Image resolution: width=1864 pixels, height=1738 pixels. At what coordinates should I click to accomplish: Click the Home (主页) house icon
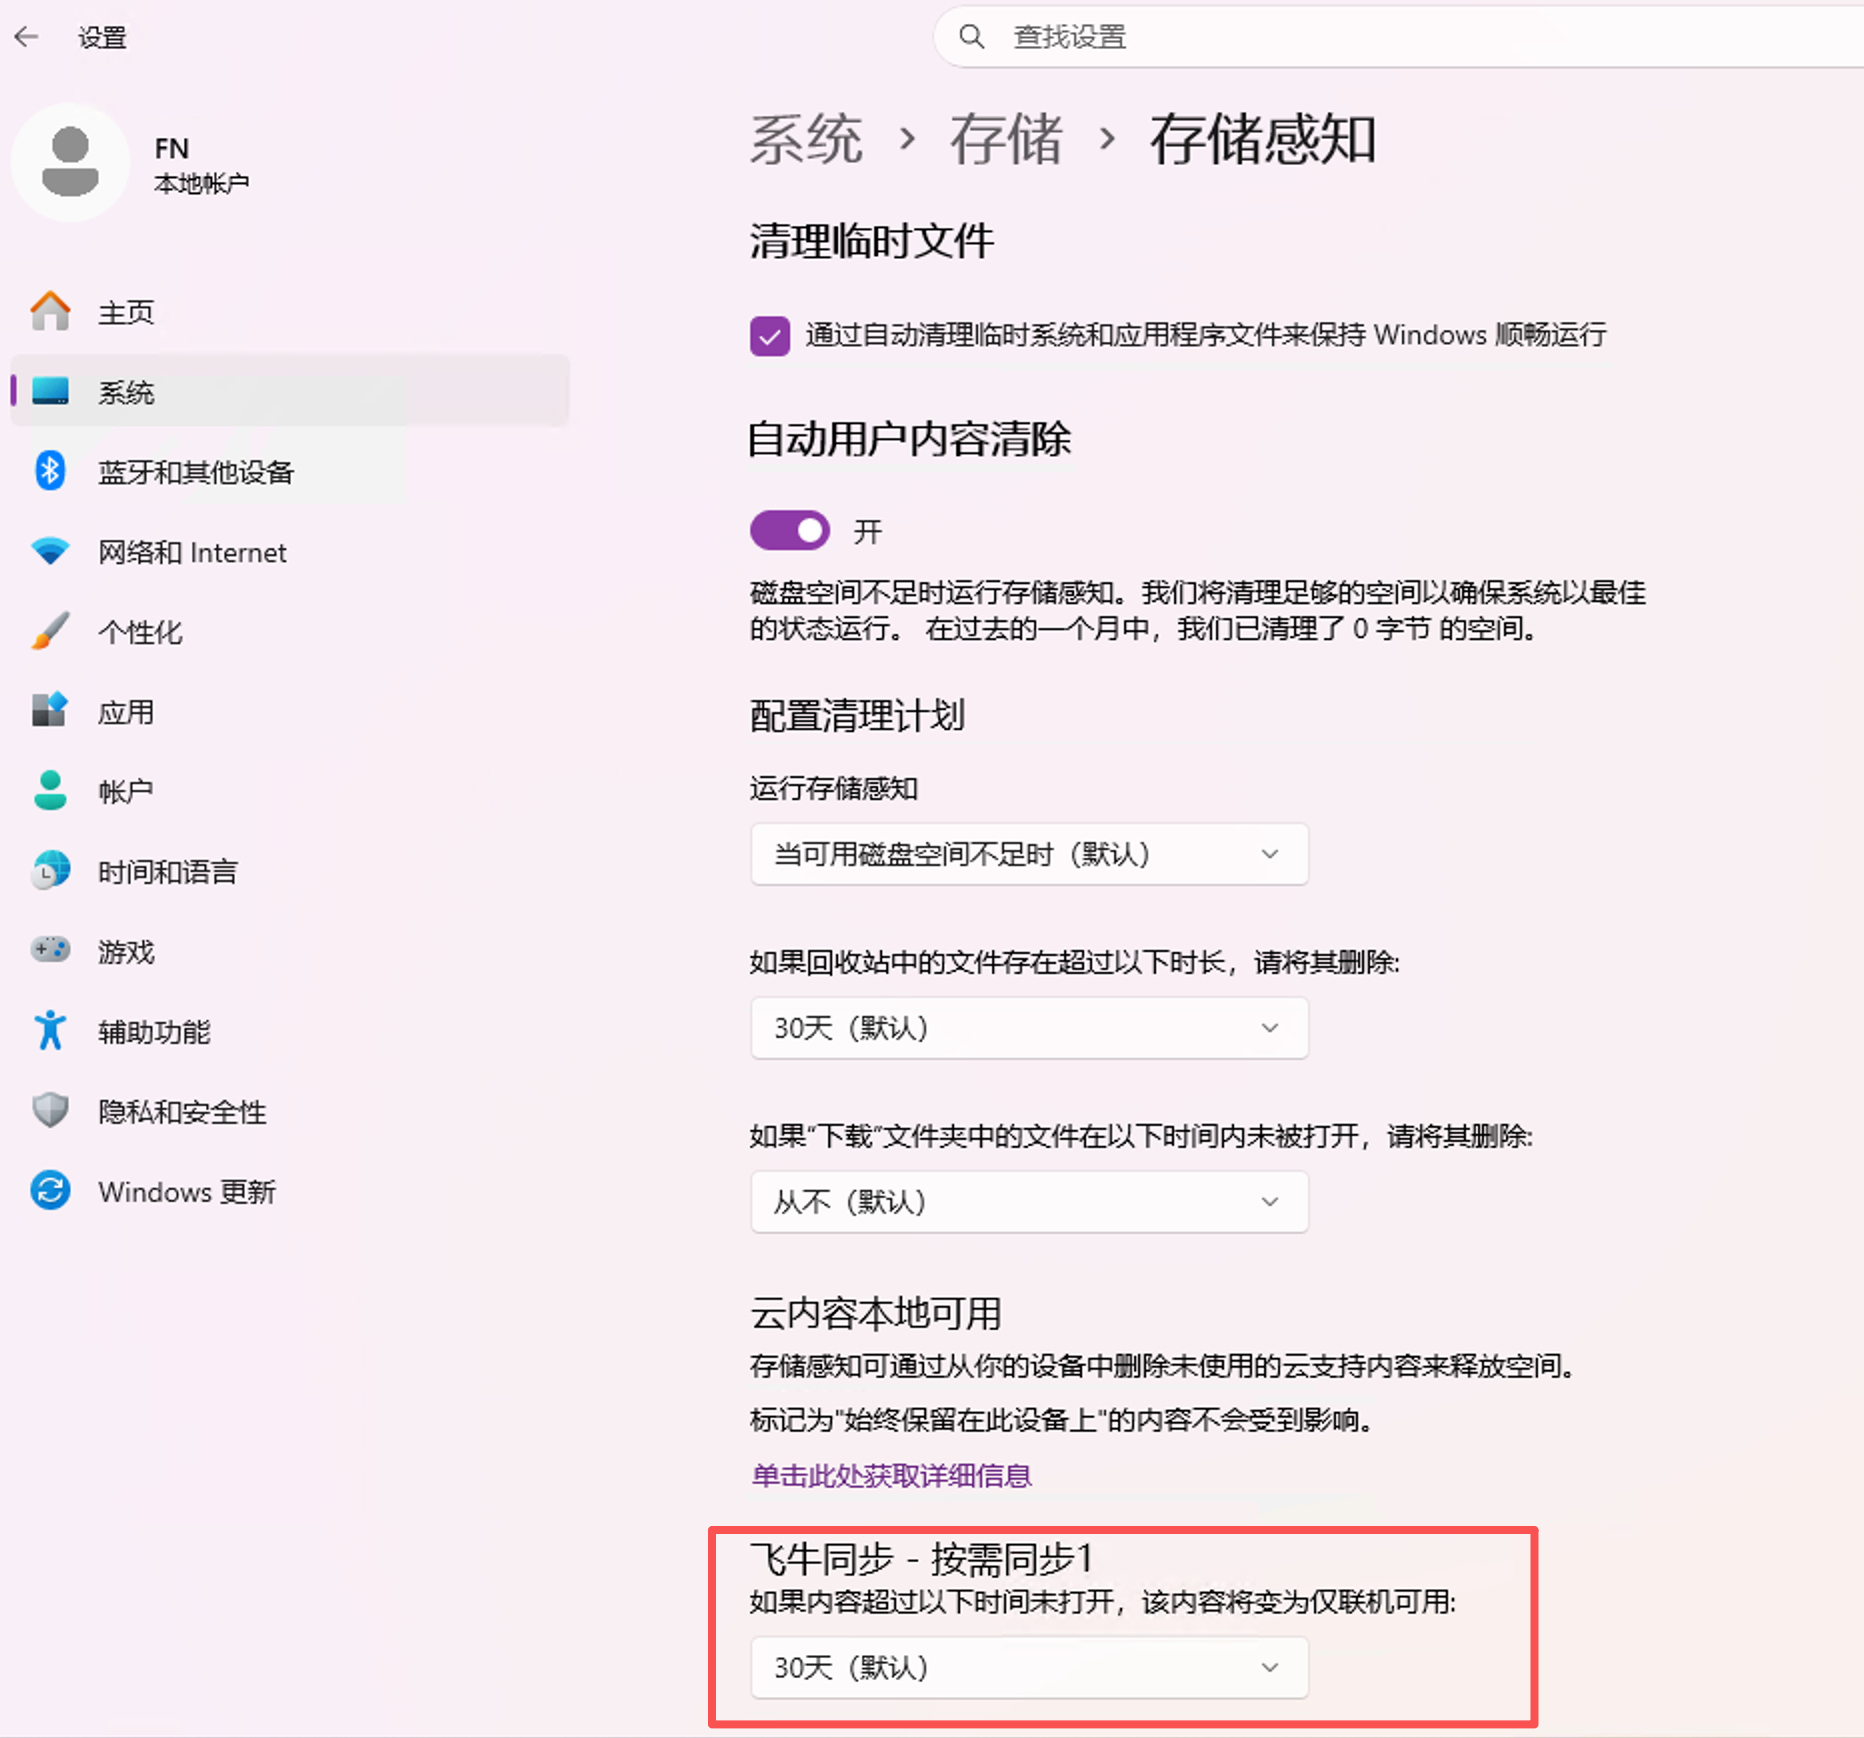[x=50, y=312]
